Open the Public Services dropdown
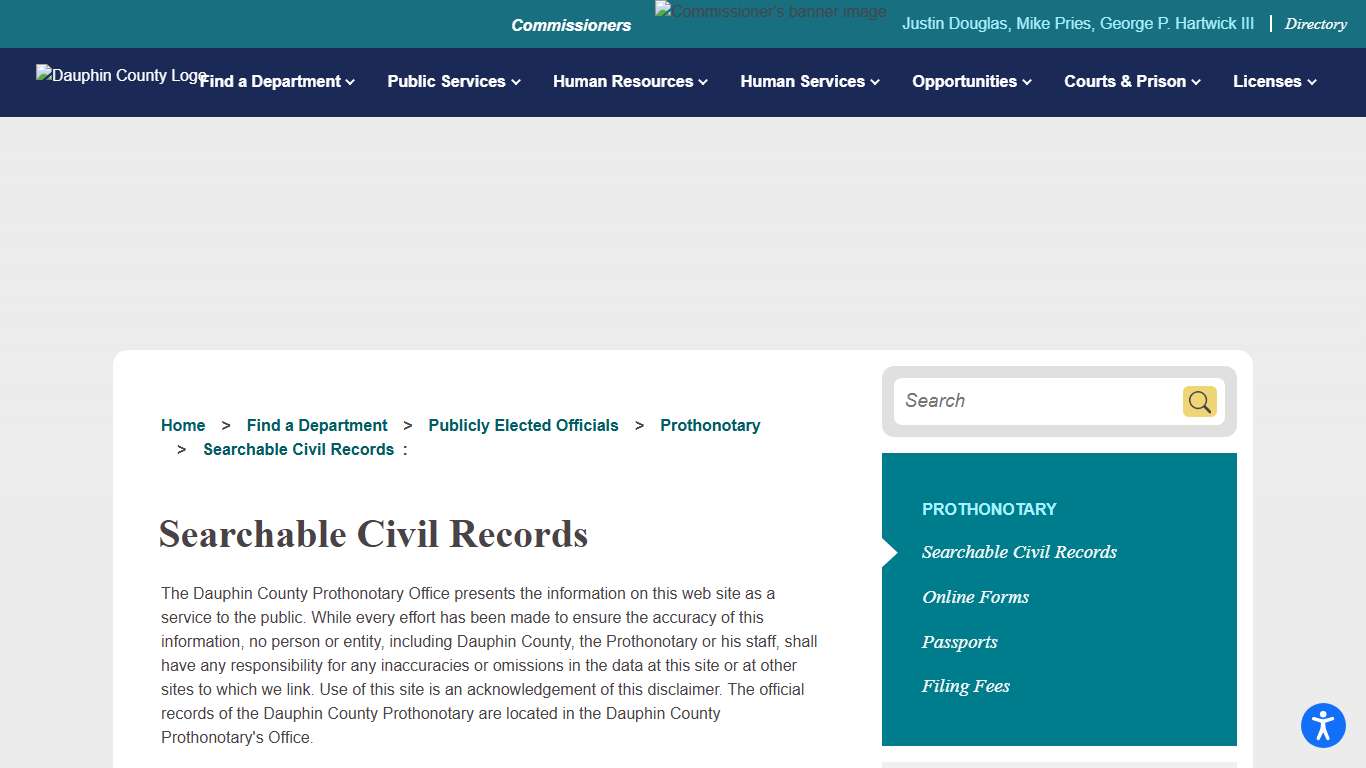The width and height of the screenshot is (1366, 768). [x=453, y=82]
